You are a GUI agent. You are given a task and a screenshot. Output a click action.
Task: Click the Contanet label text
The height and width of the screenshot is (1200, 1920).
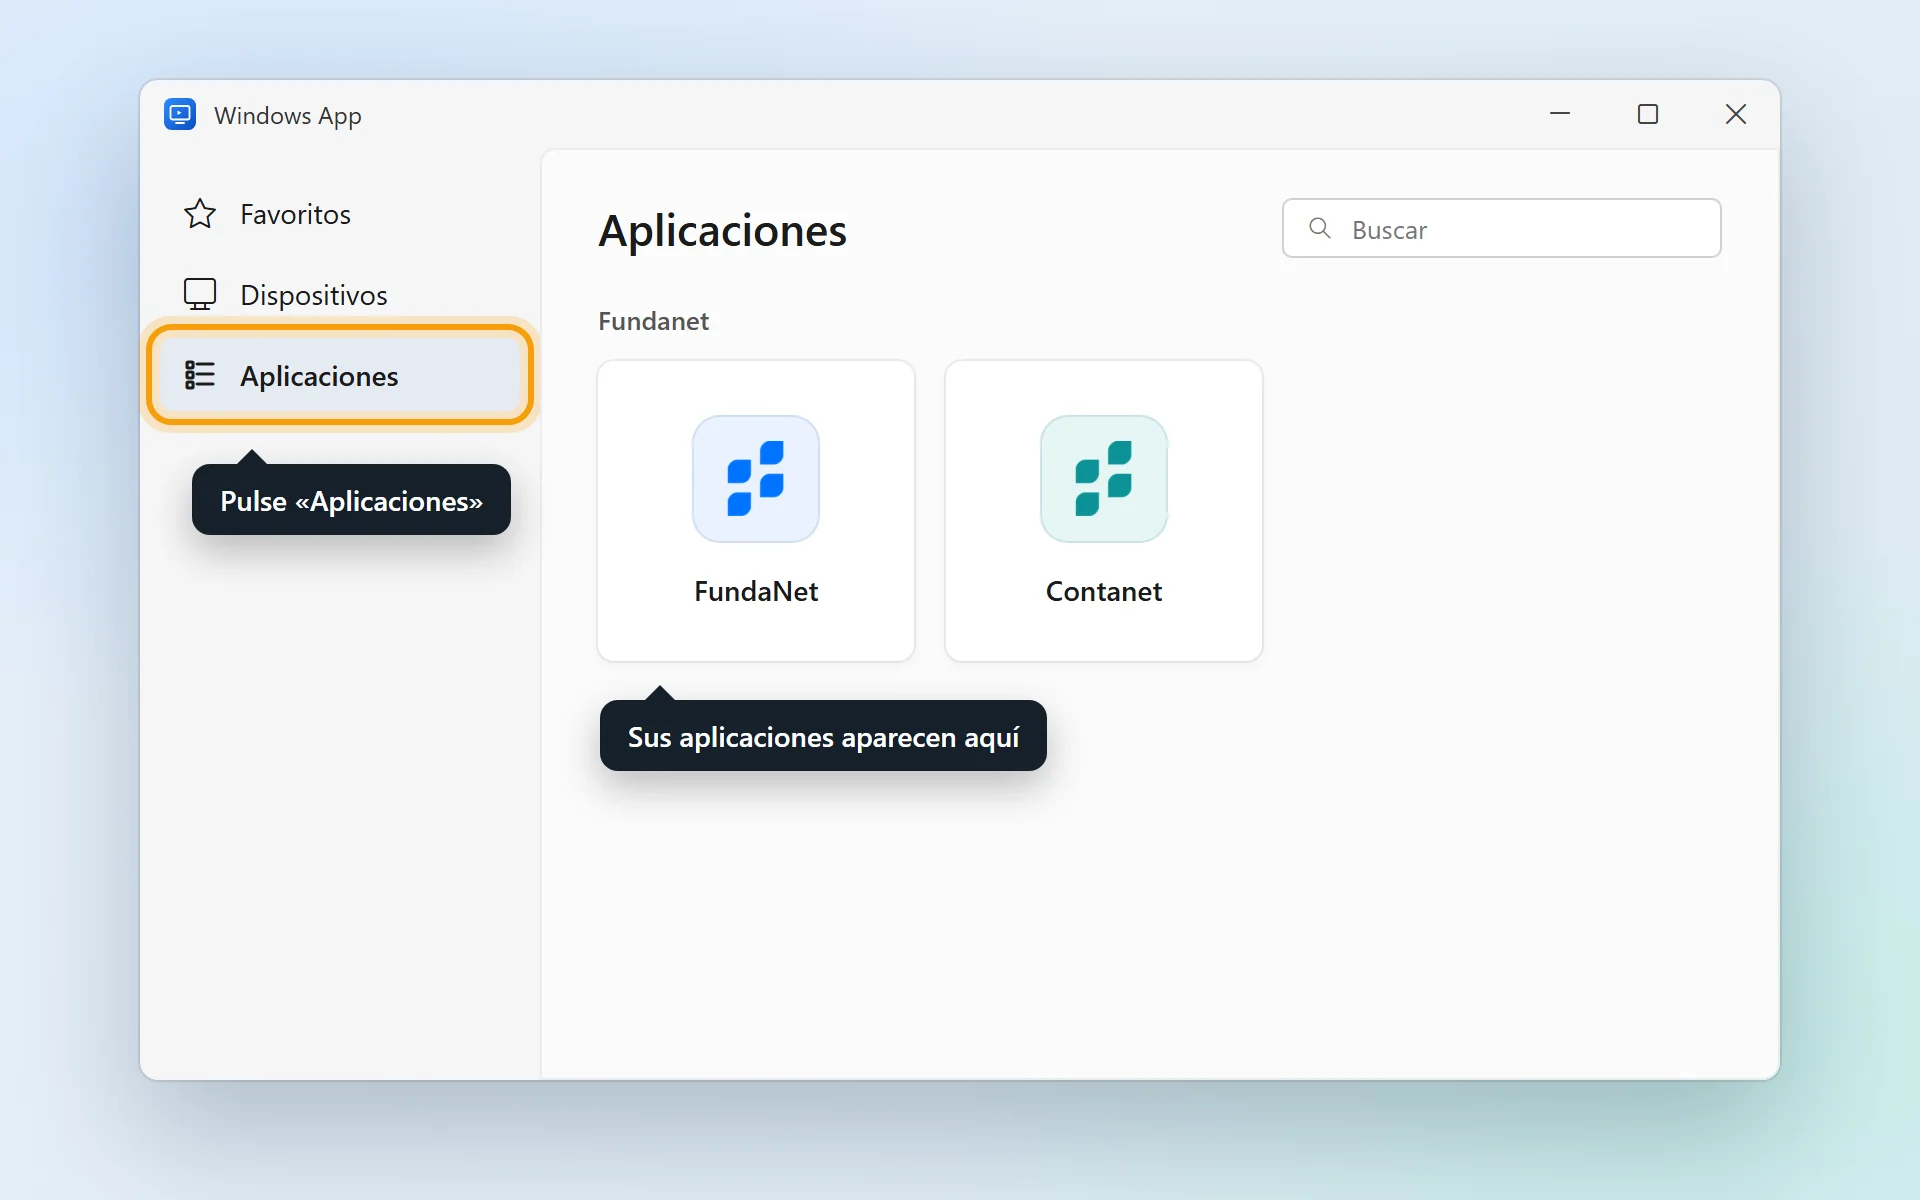1104,591
